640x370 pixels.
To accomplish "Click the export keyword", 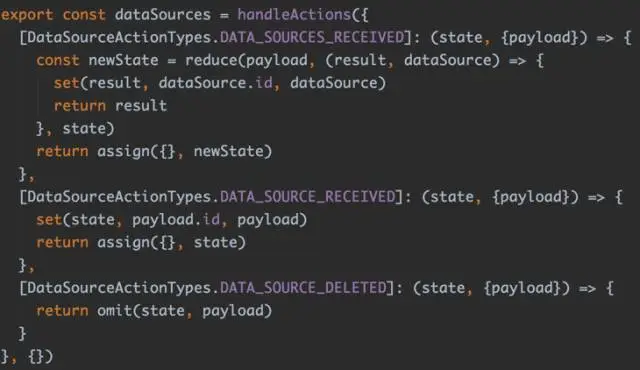I will [27, 15].
